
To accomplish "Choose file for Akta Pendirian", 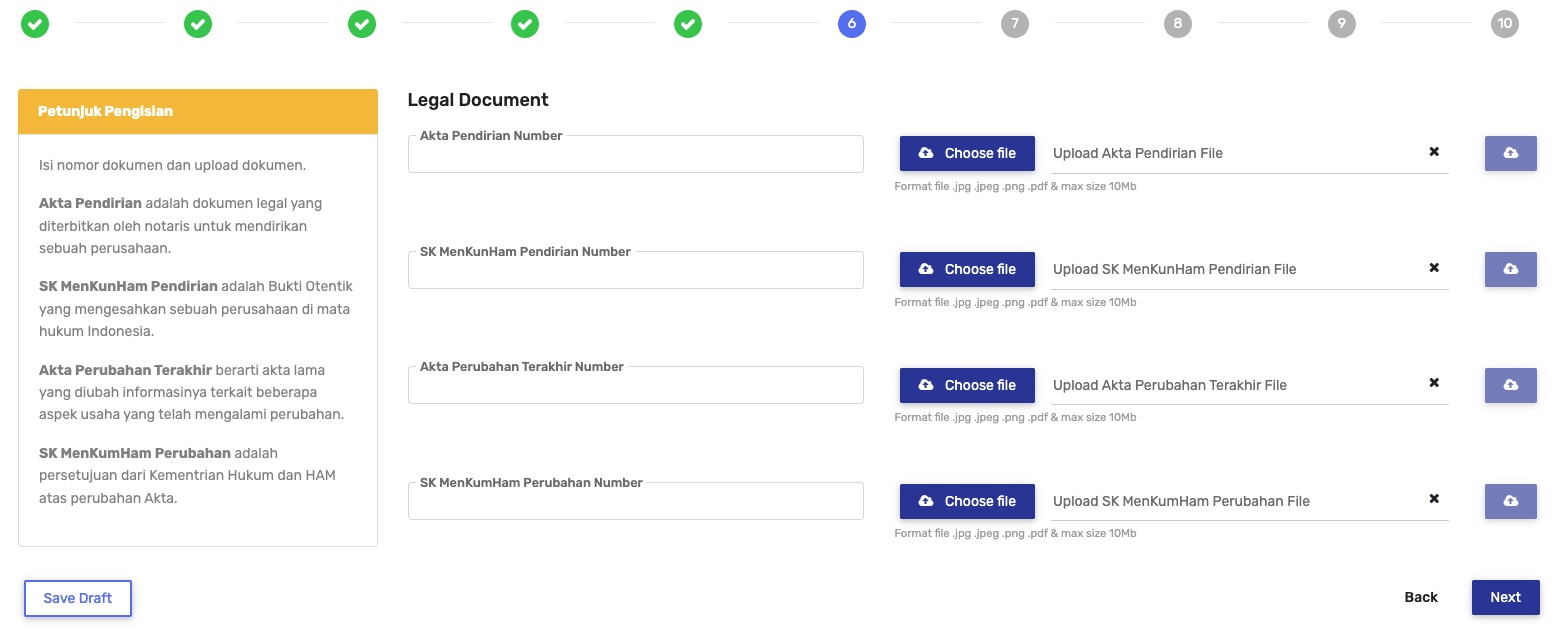I will point(967,153).
